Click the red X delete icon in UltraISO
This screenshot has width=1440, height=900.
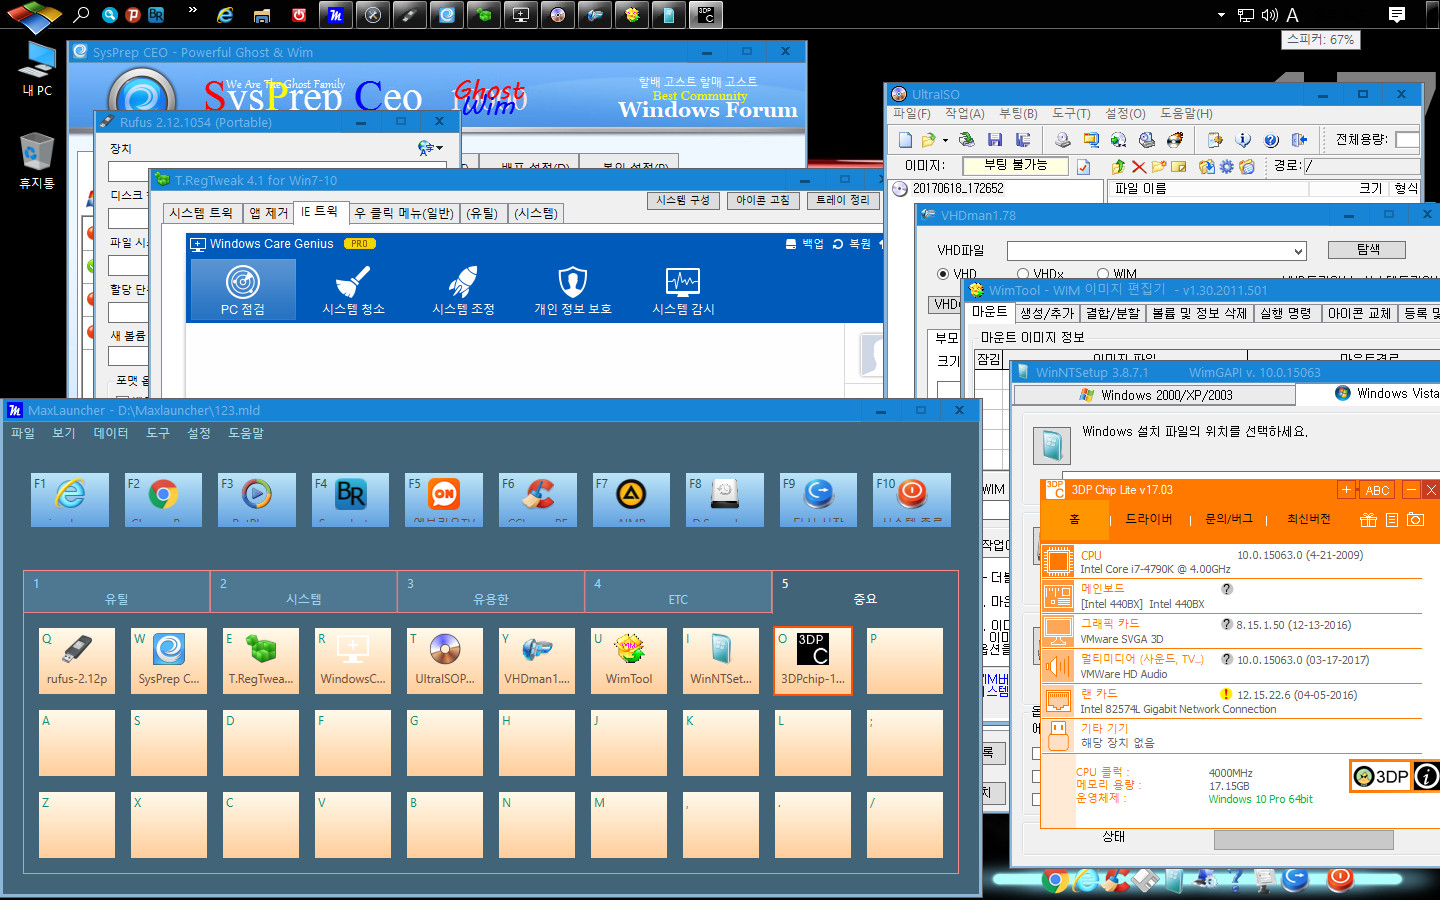[x=1139, y=166]
